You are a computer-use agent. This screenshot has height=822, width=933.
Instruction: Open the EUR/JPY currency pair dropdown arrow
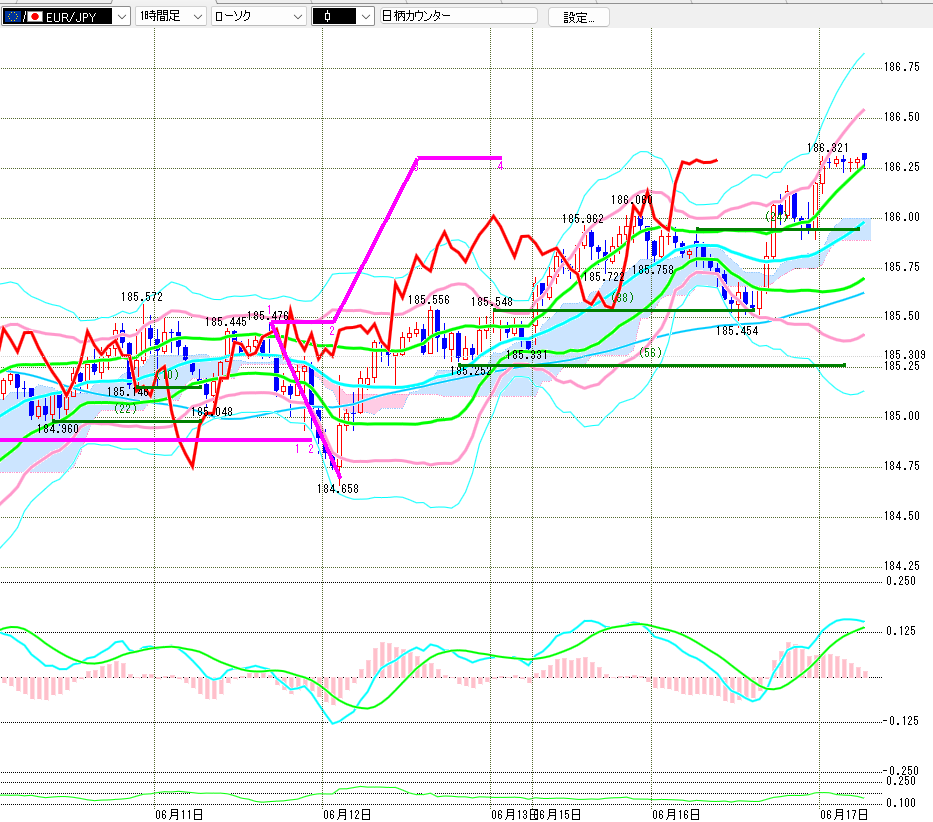[x=122, y=17]
